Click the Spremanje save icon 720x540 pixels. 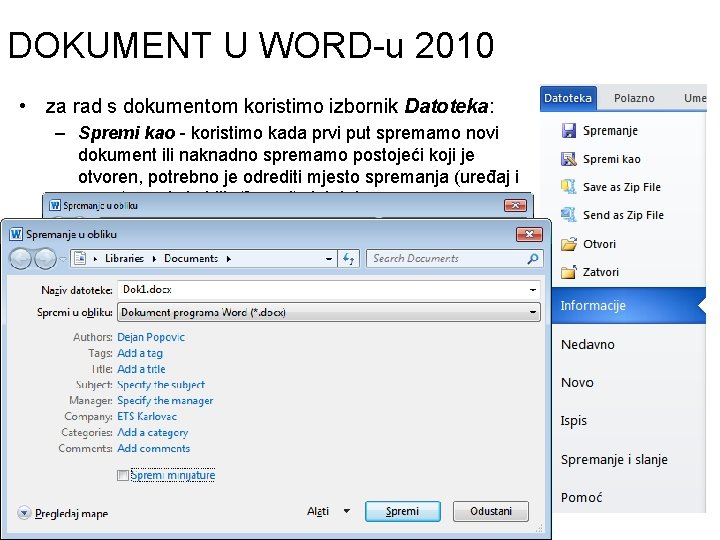coord(569,131)
